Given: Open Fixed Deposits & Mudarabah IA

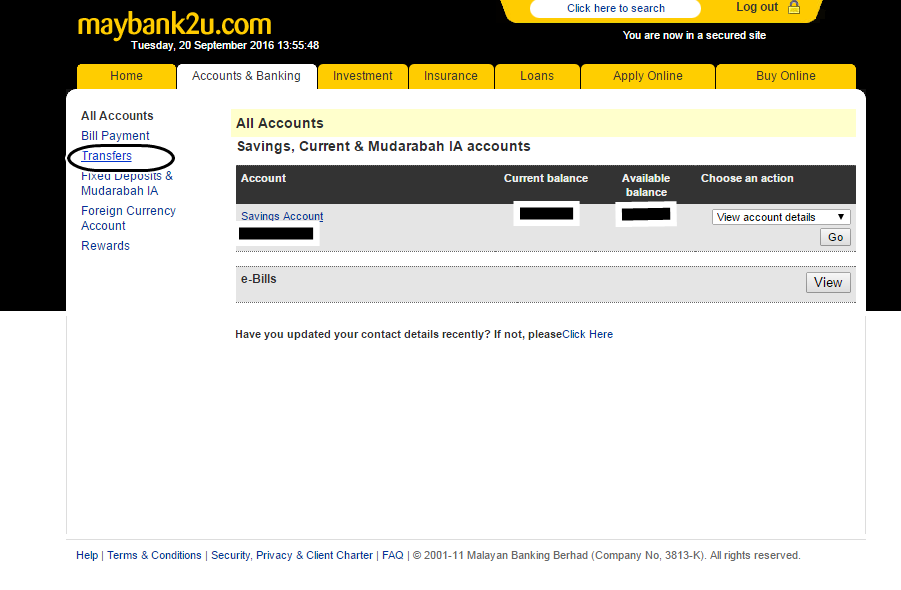Looking at the screenshot, I should coord(127,183).
